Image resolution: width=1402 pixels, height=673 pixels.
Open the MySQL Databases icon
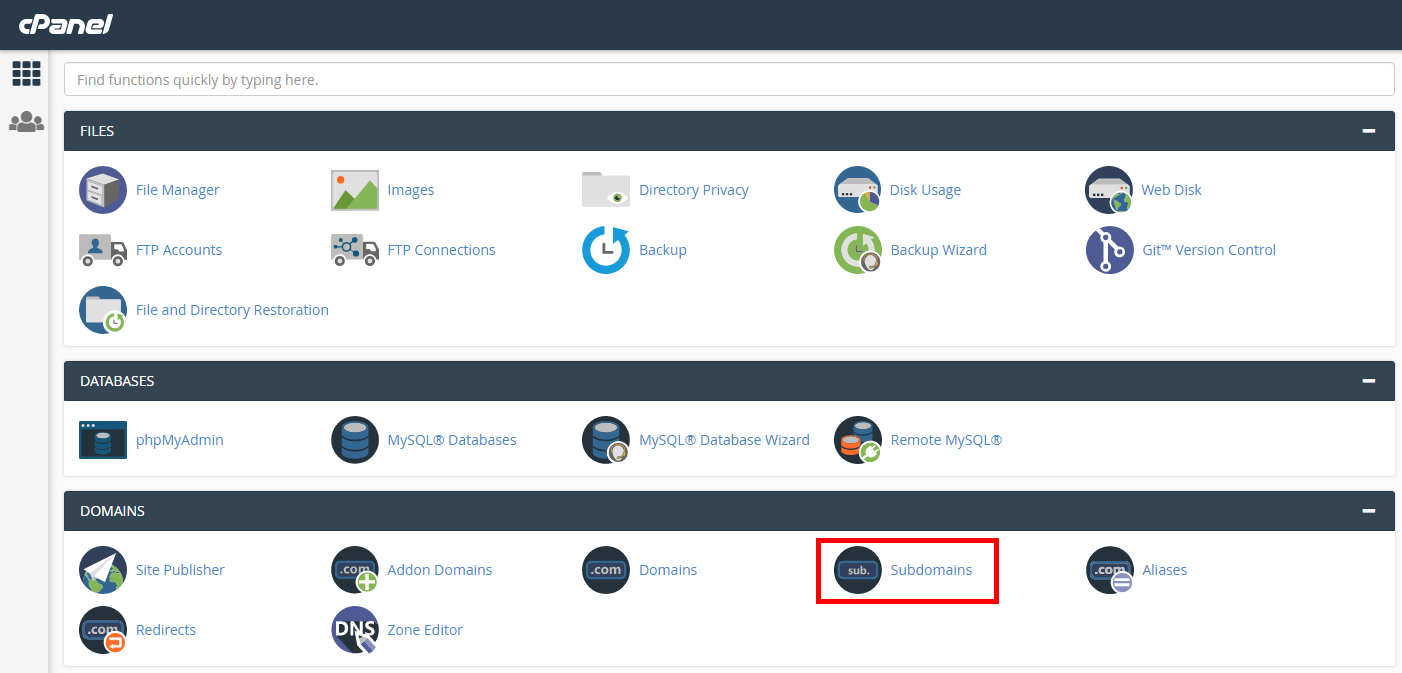[355, 440]
